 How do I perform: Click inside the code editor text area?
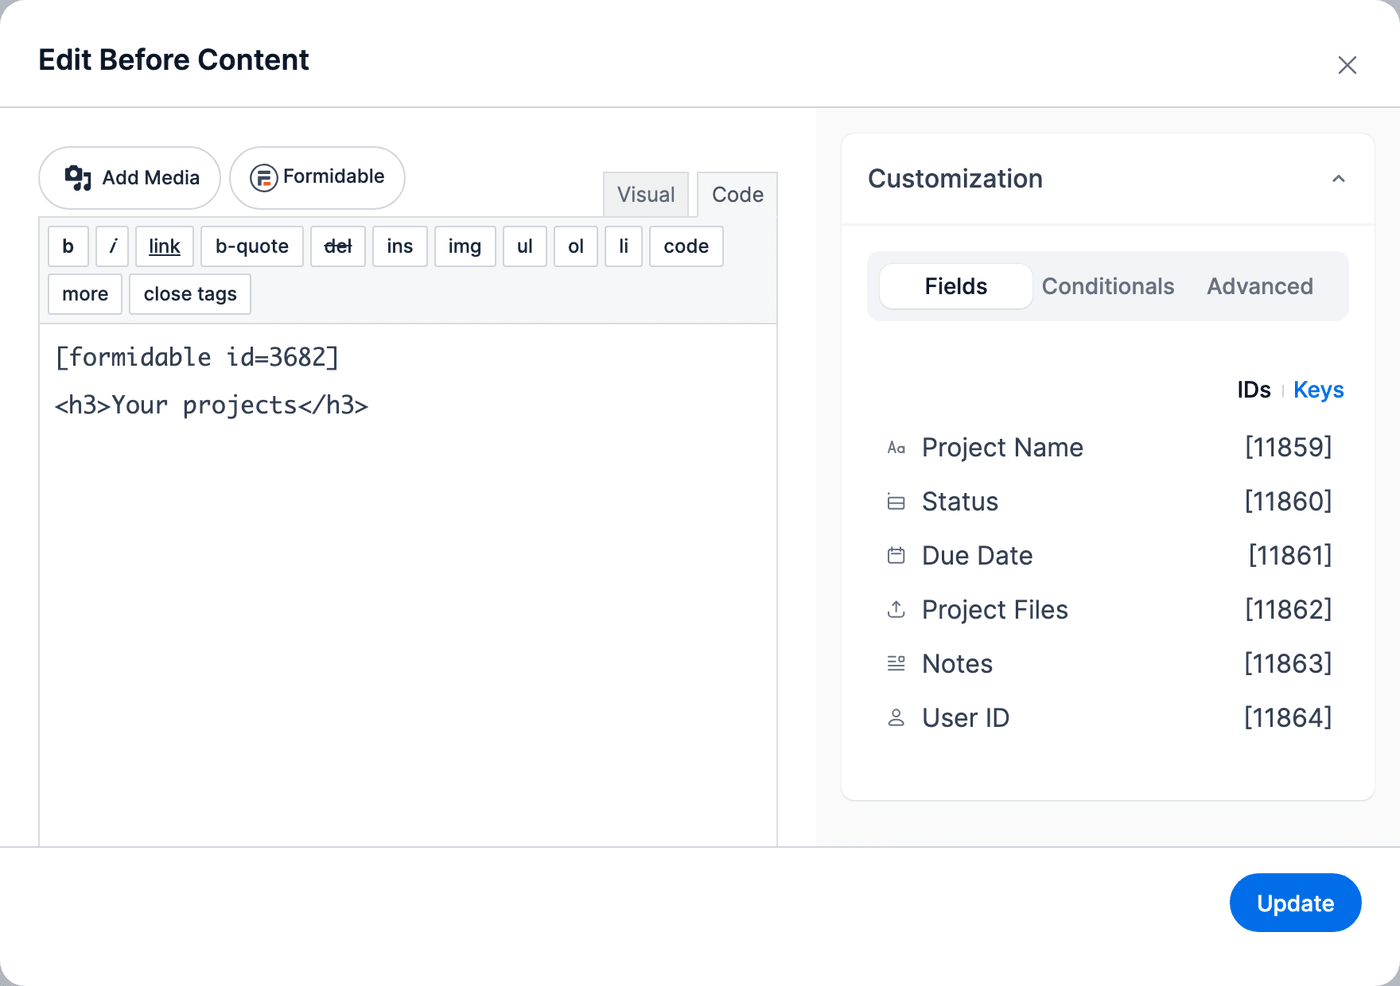tap(408, 585)
